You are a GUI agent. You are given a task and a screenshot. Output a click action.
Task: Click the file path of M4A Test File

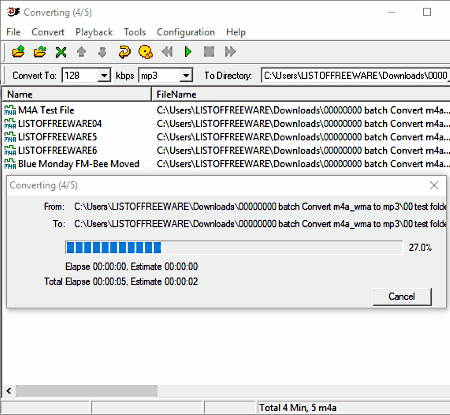(x=303, y=110)
